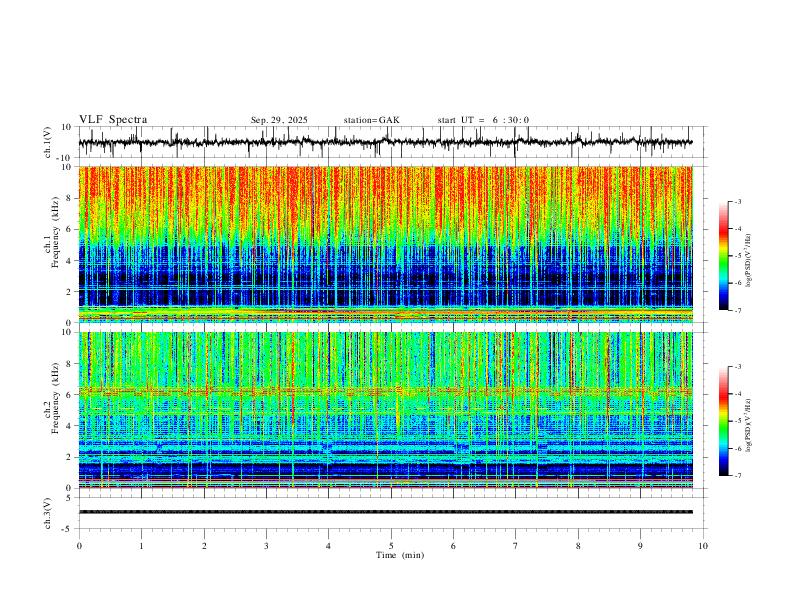This screenshot has width=792, height=612.
Task: Click the "5" tick on the Time axis
Action: click(x=391, y=546)
